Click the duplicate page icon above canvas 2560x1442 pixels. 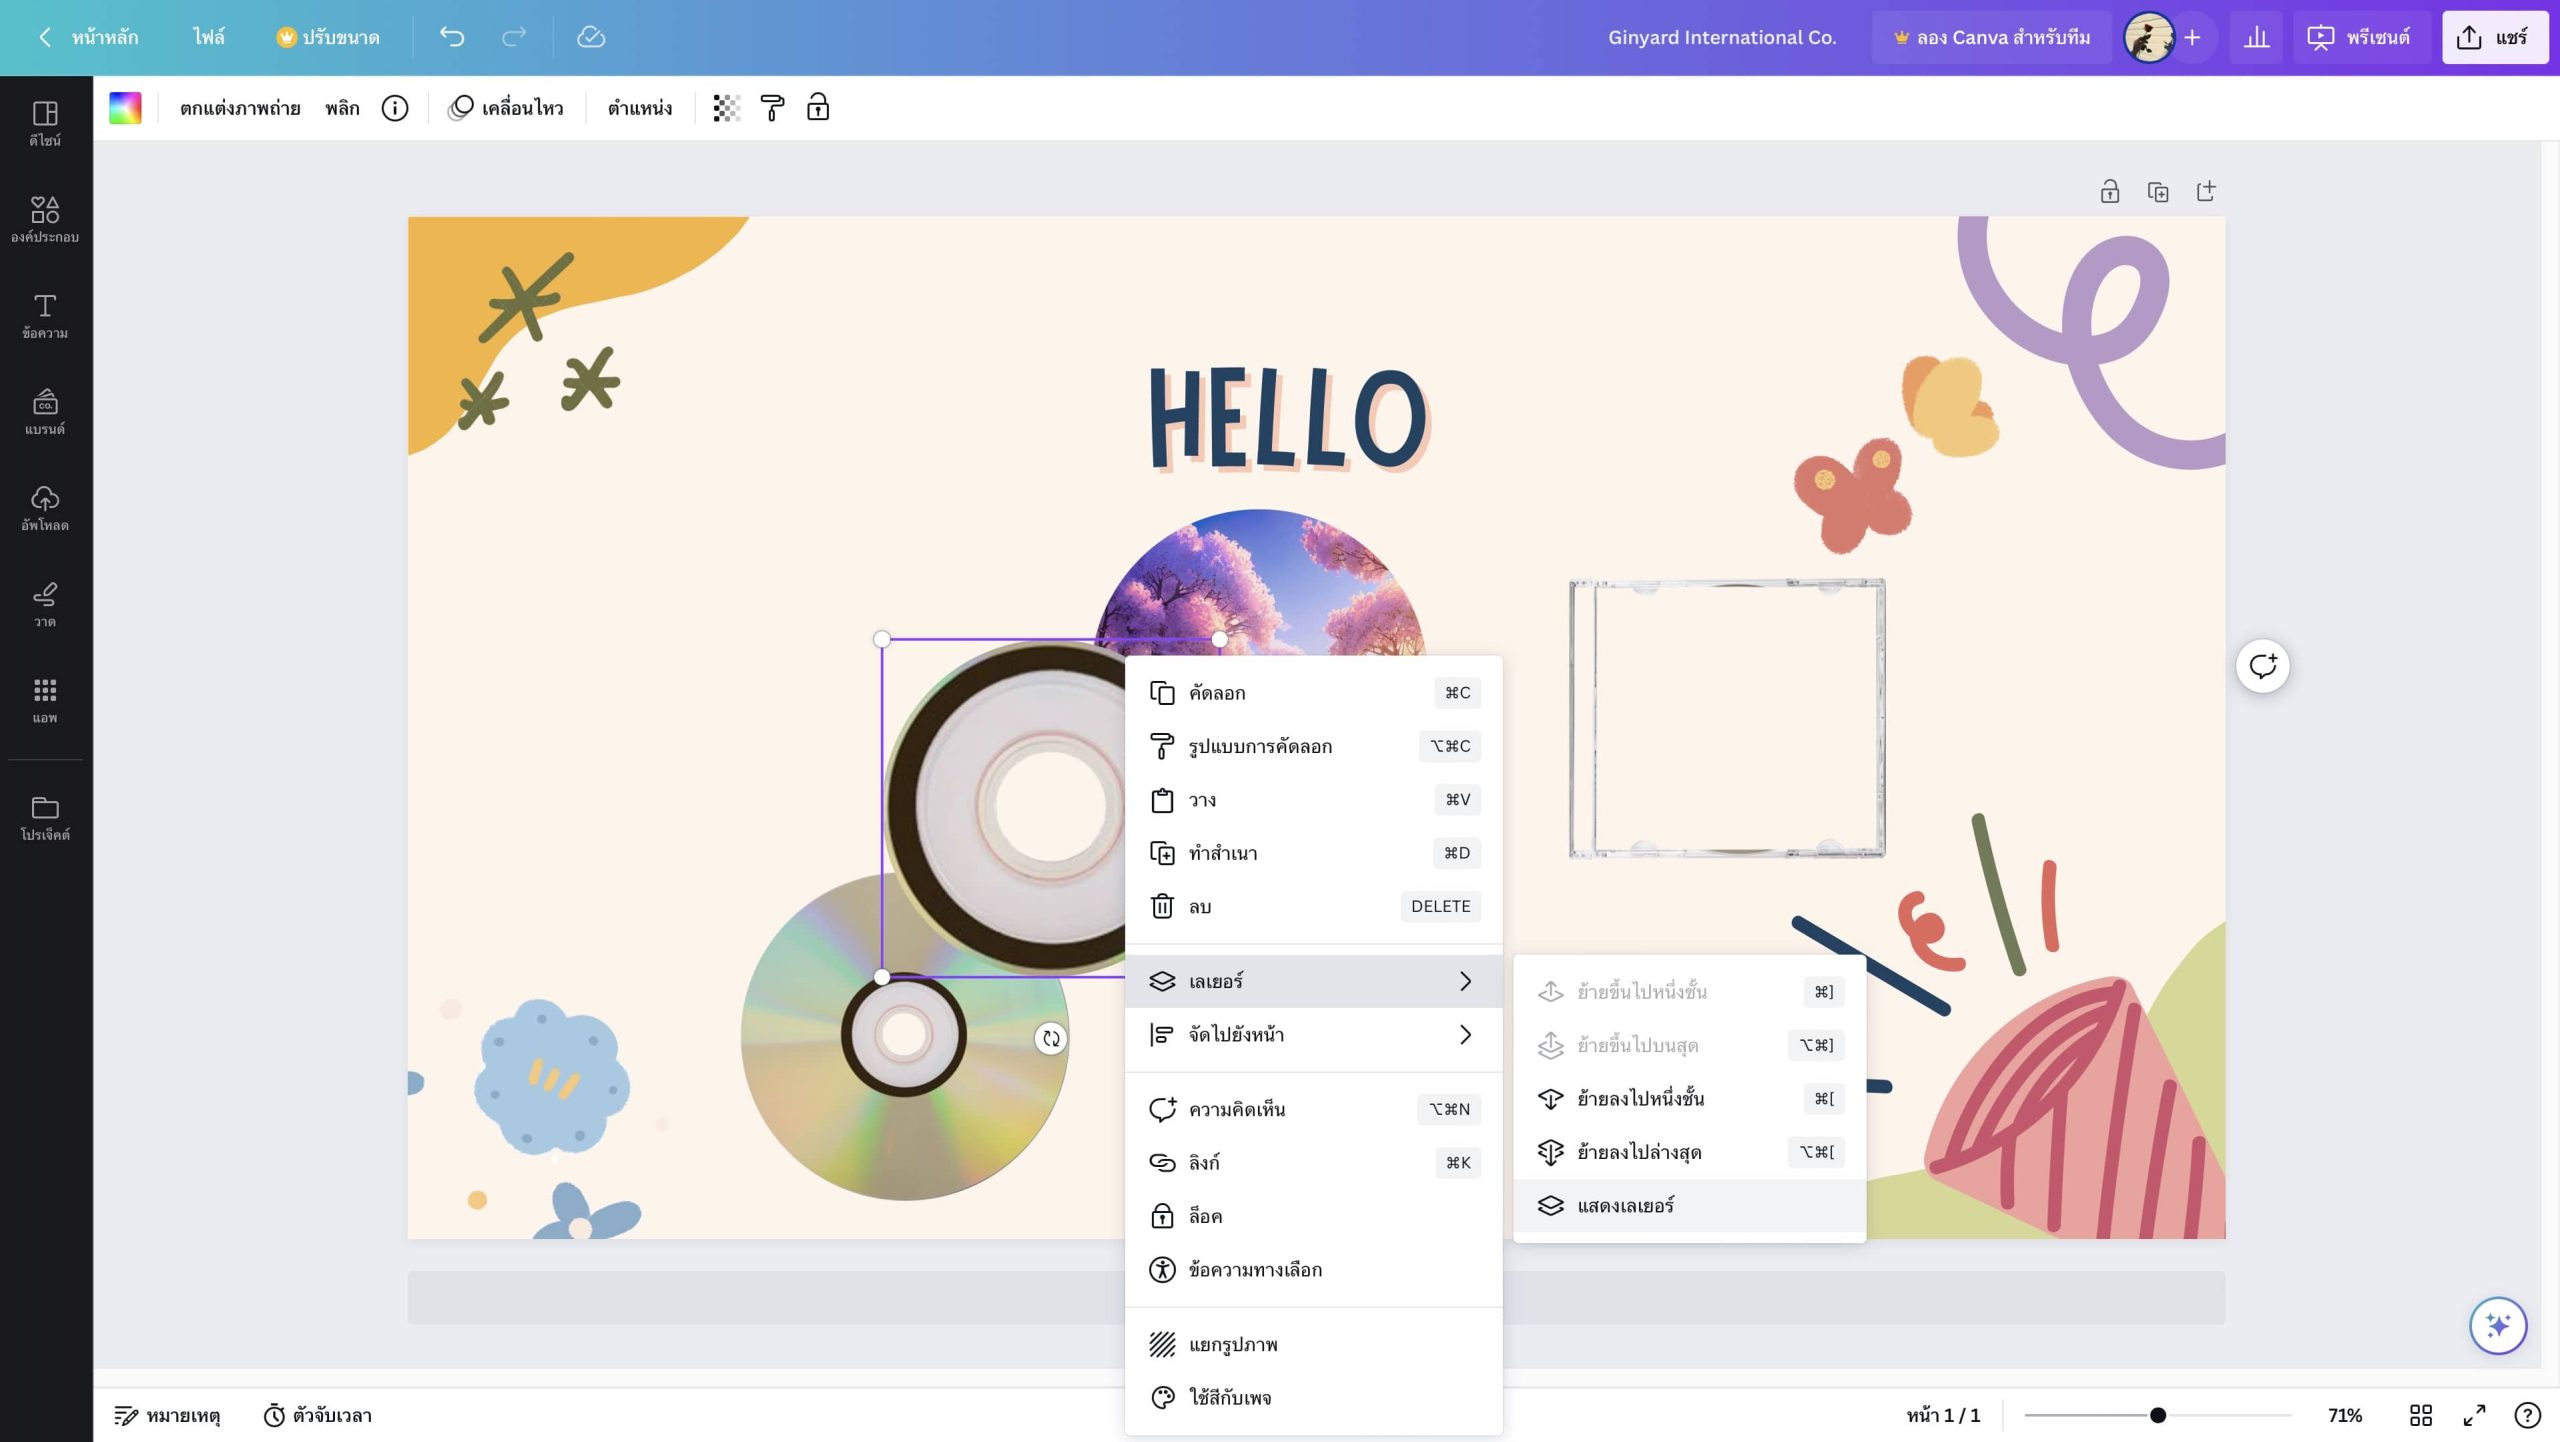point(2158,192)
